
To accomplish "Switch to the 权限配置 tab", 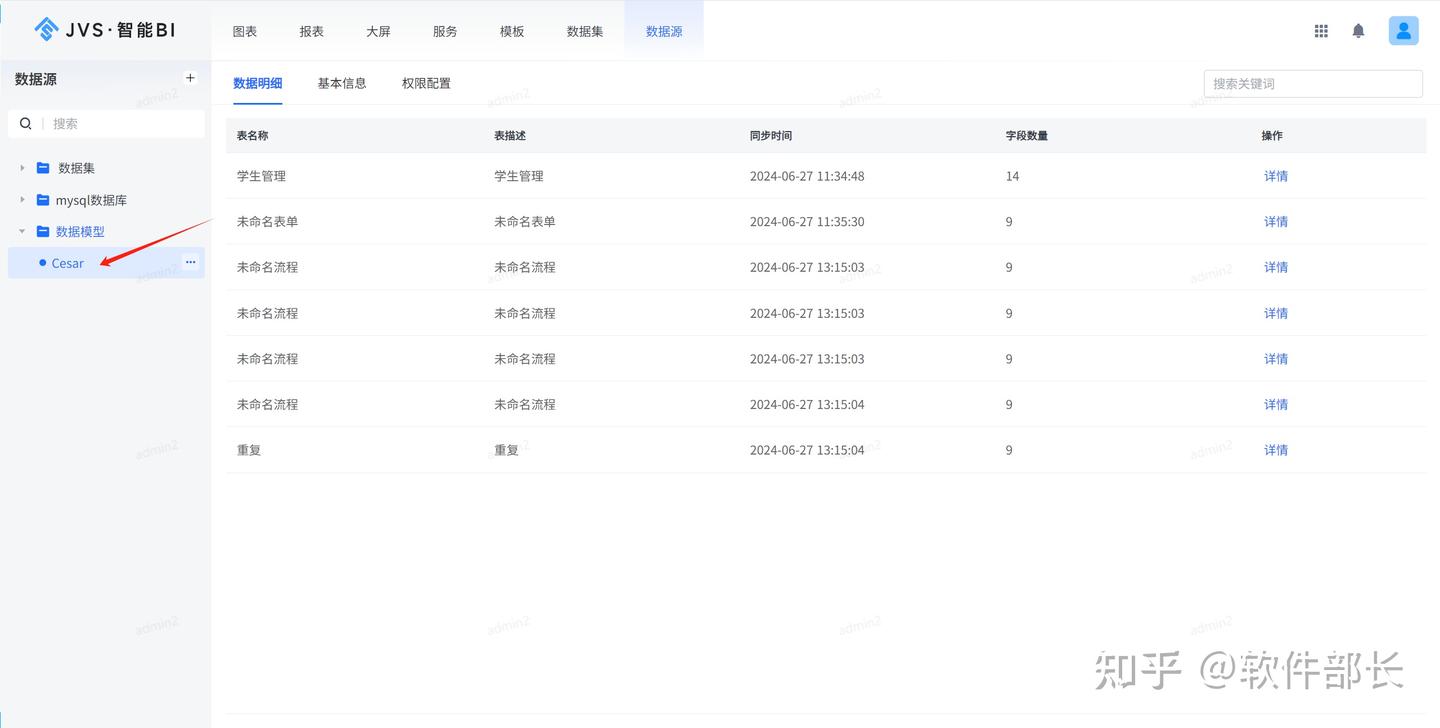I will (426, 83).
